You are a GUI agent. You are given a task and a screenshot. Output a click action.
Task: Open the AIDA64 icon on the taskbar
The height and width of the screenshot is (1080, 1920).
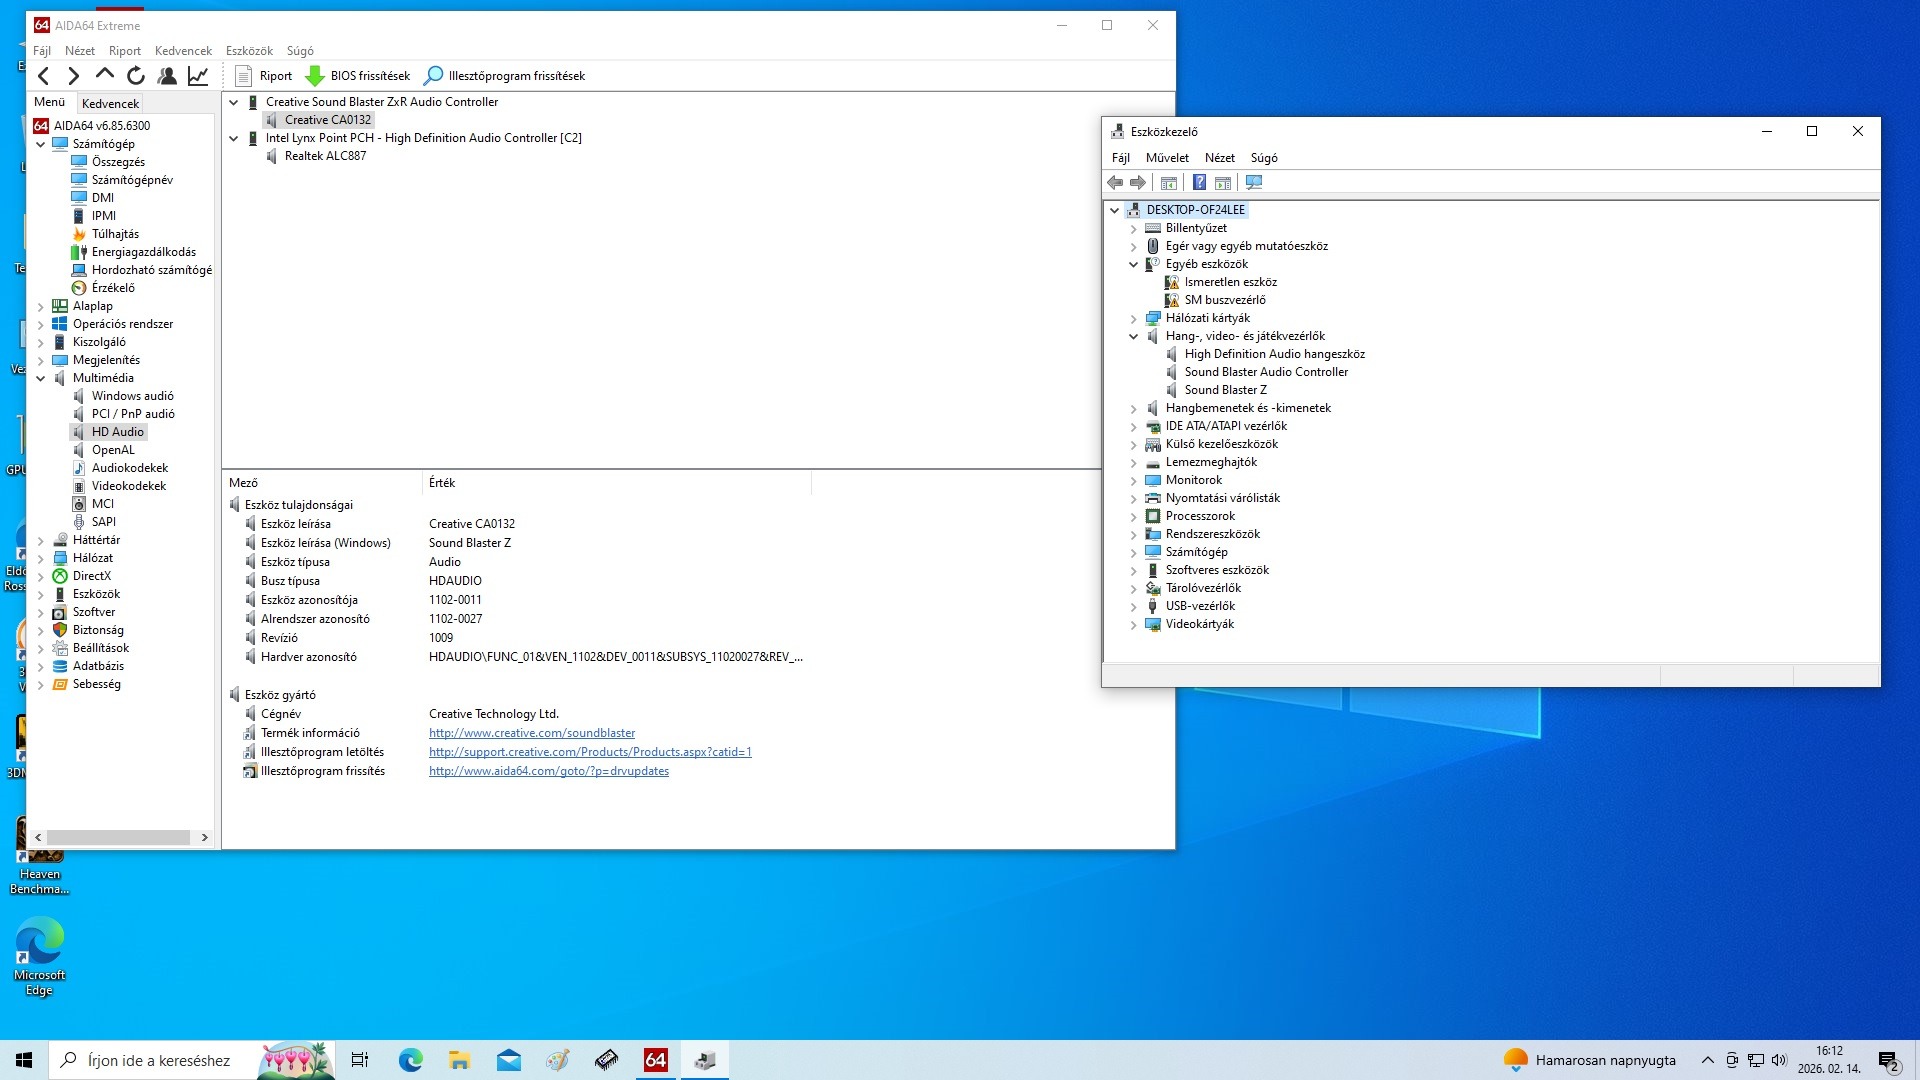coord(656,1060)
